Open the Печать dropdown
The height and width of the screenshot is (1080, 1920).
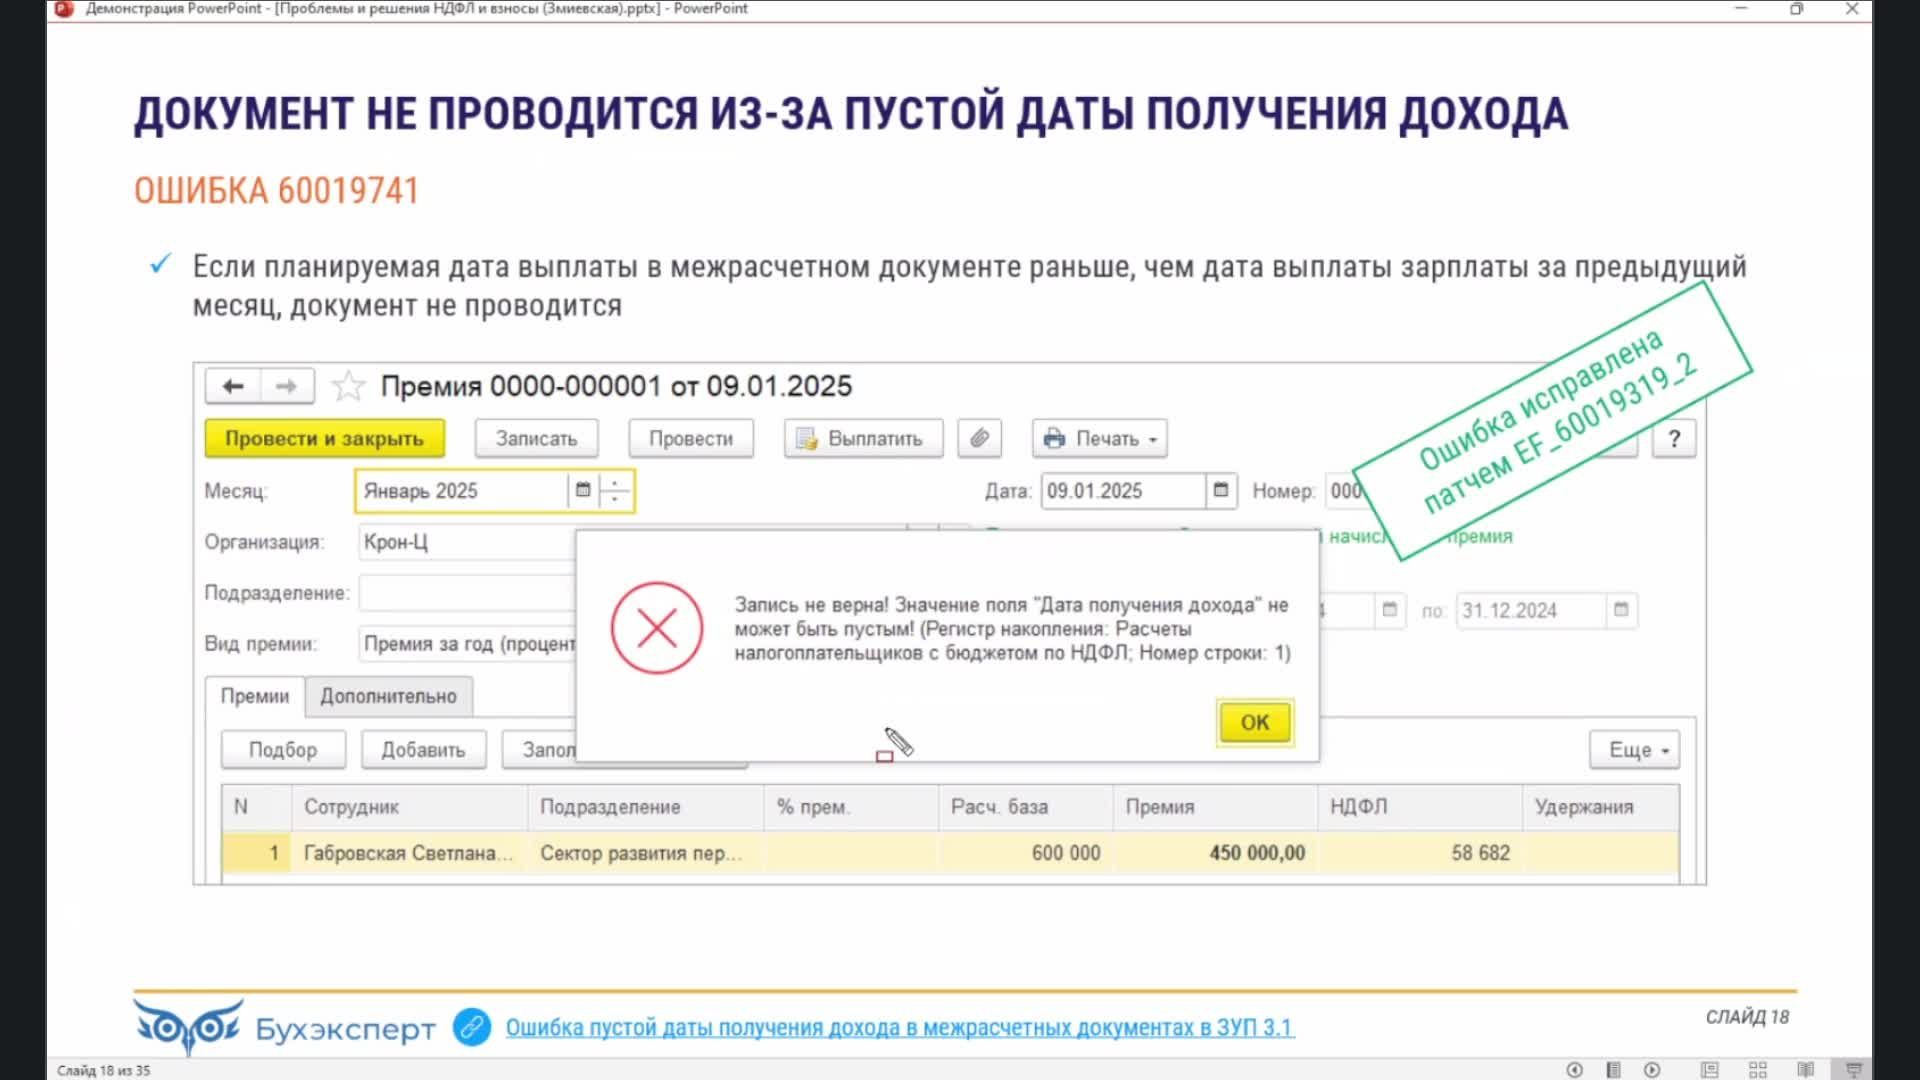coord(1099,438)
